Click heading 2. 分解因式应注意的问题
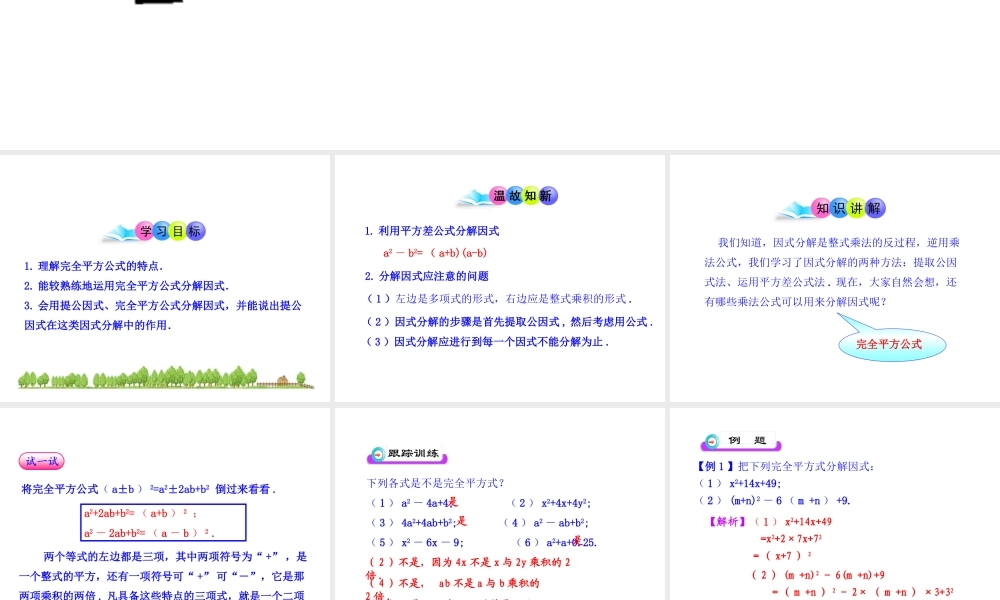Screen dimensions: 1000x600 click(x=427, y=276)
